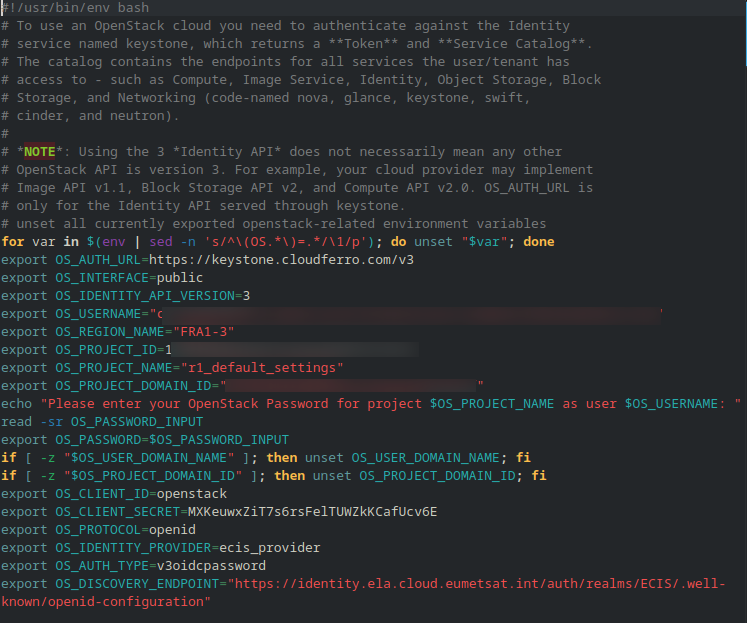Click the identity.ela.cloud.eumetsat.int discovery URL
747x623 pixels.
tap(476, 584)
